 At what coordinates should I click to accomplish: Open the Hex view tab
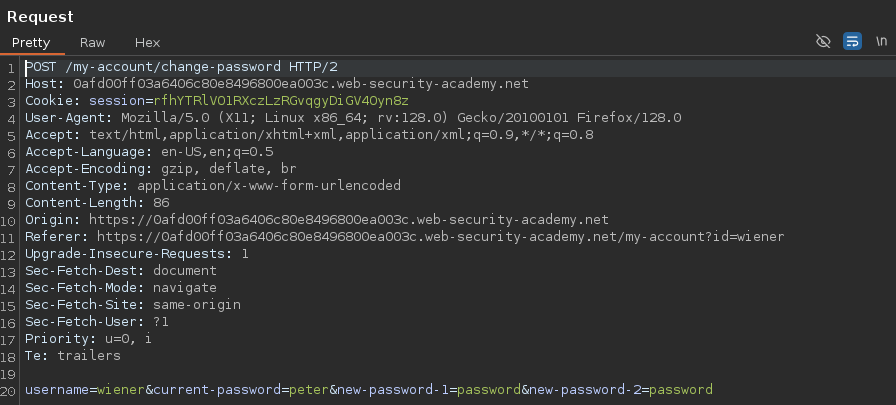click(147, 43)
